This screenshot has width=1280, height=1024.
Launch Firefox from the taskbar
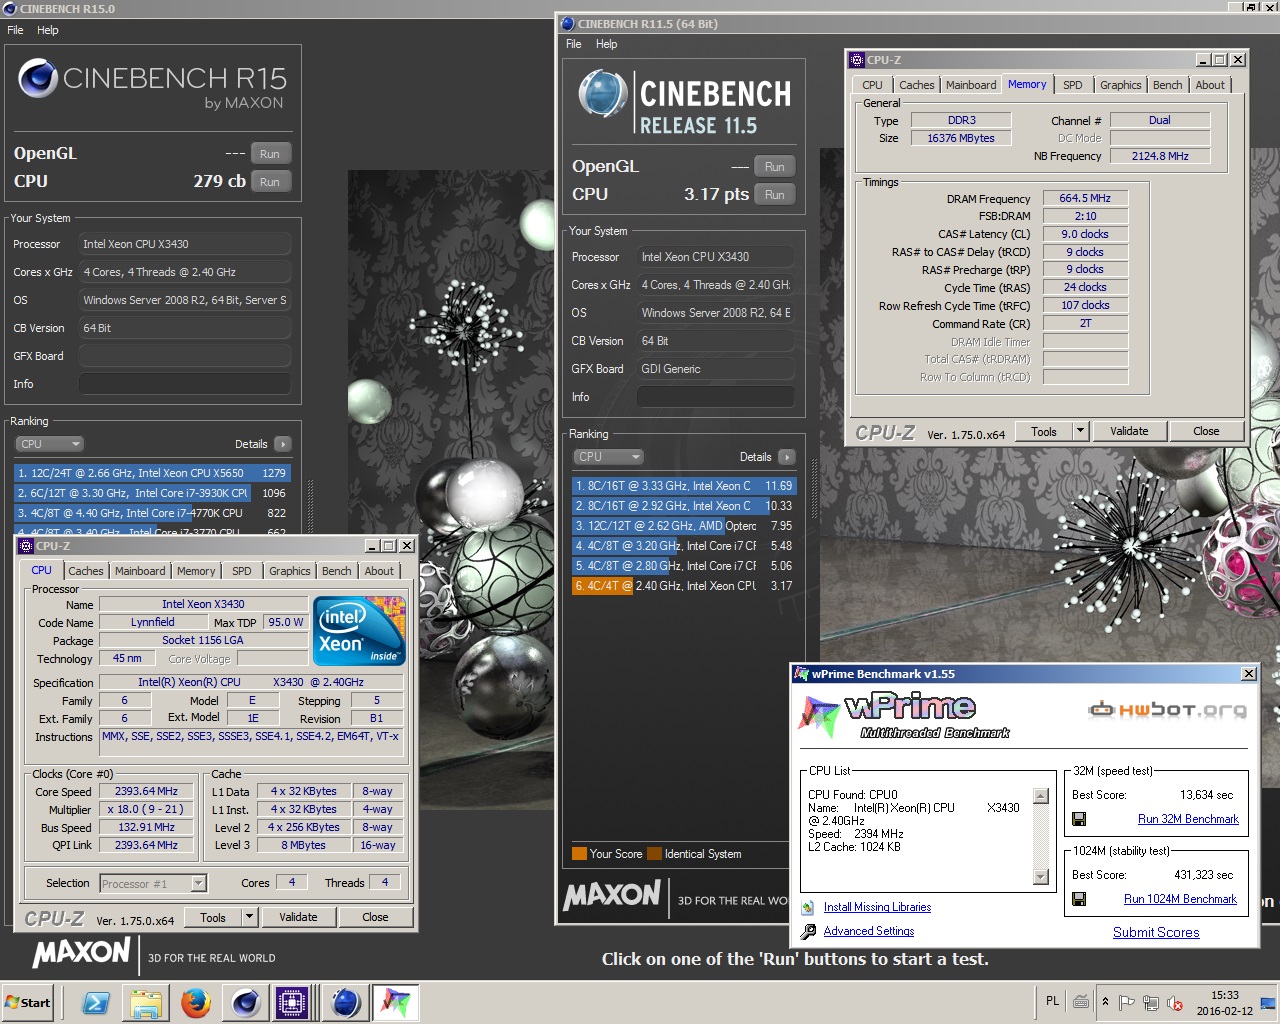(196, 1002)
